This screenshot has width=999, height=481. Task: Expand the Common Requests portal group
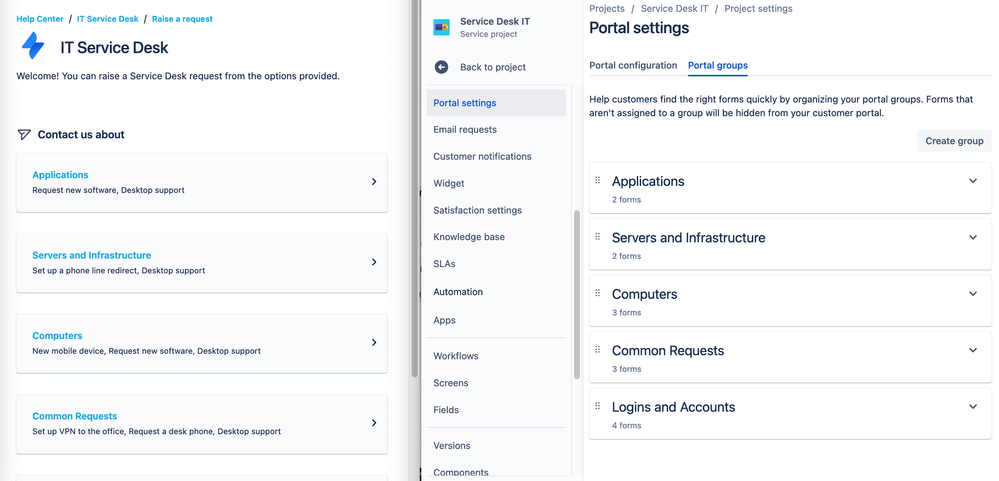point(973,350)
